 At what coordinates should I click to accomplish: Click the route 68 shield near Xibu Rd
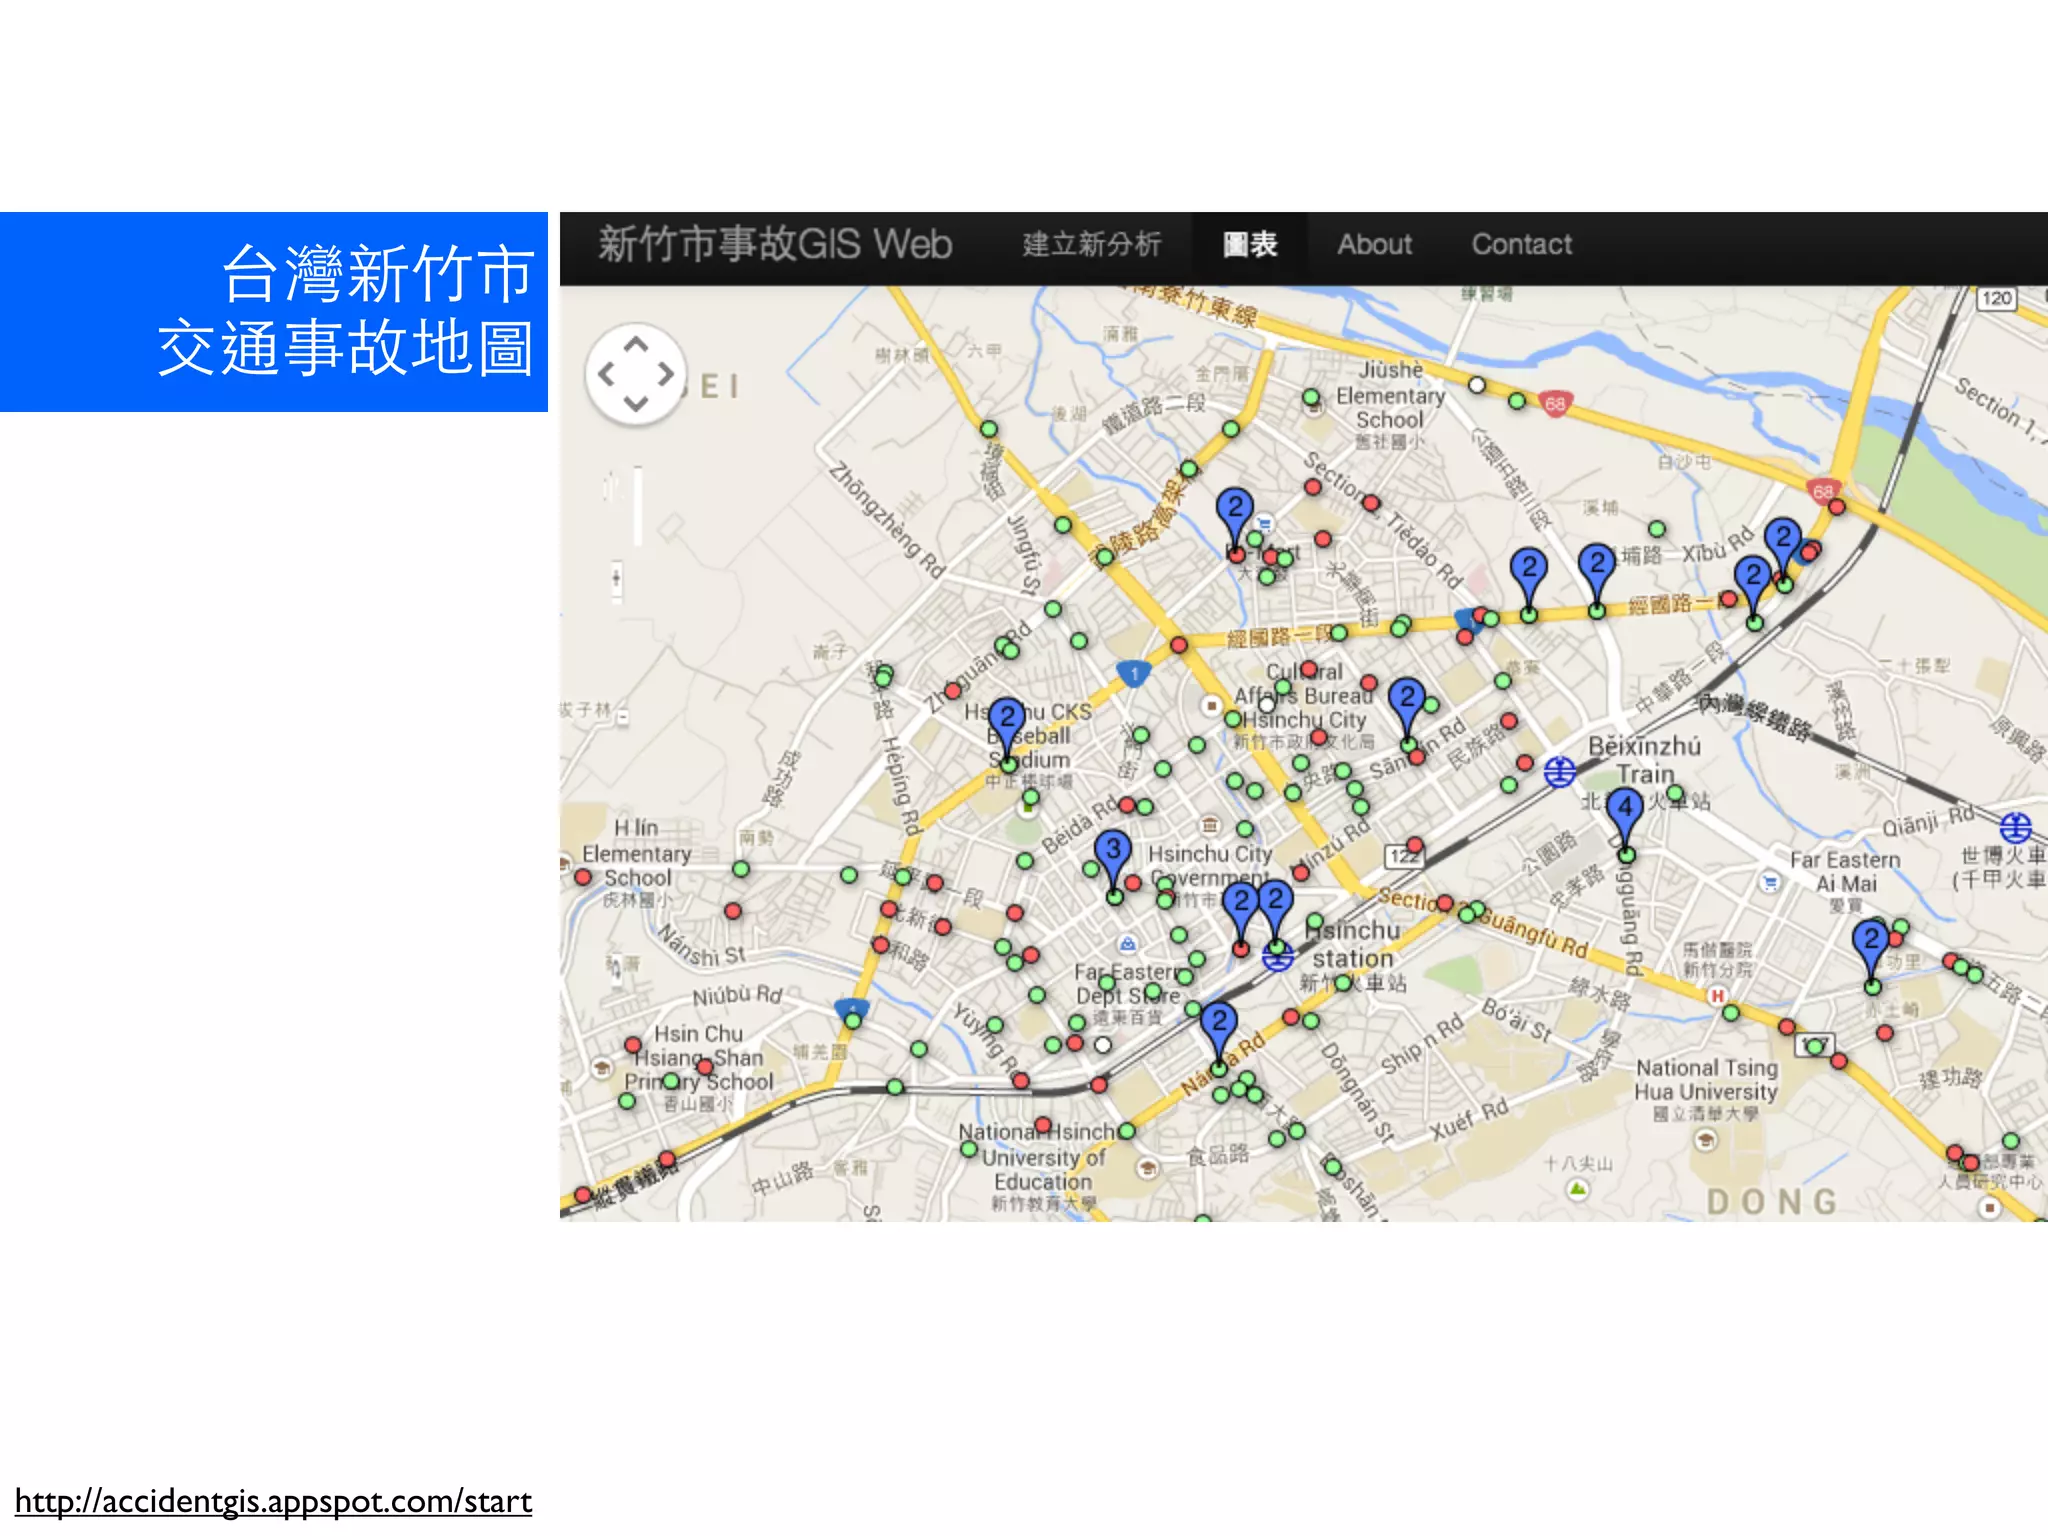click(1823, 491)
